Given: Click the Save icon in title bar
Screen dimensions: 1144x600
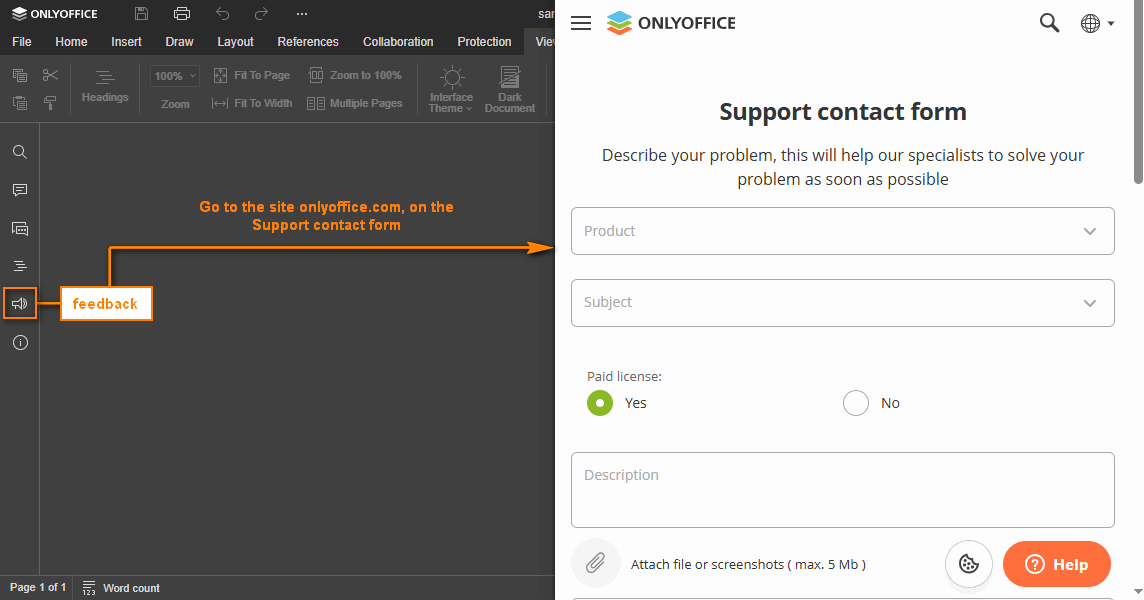Looking at the screenshot, I should (x=142, y=14).
